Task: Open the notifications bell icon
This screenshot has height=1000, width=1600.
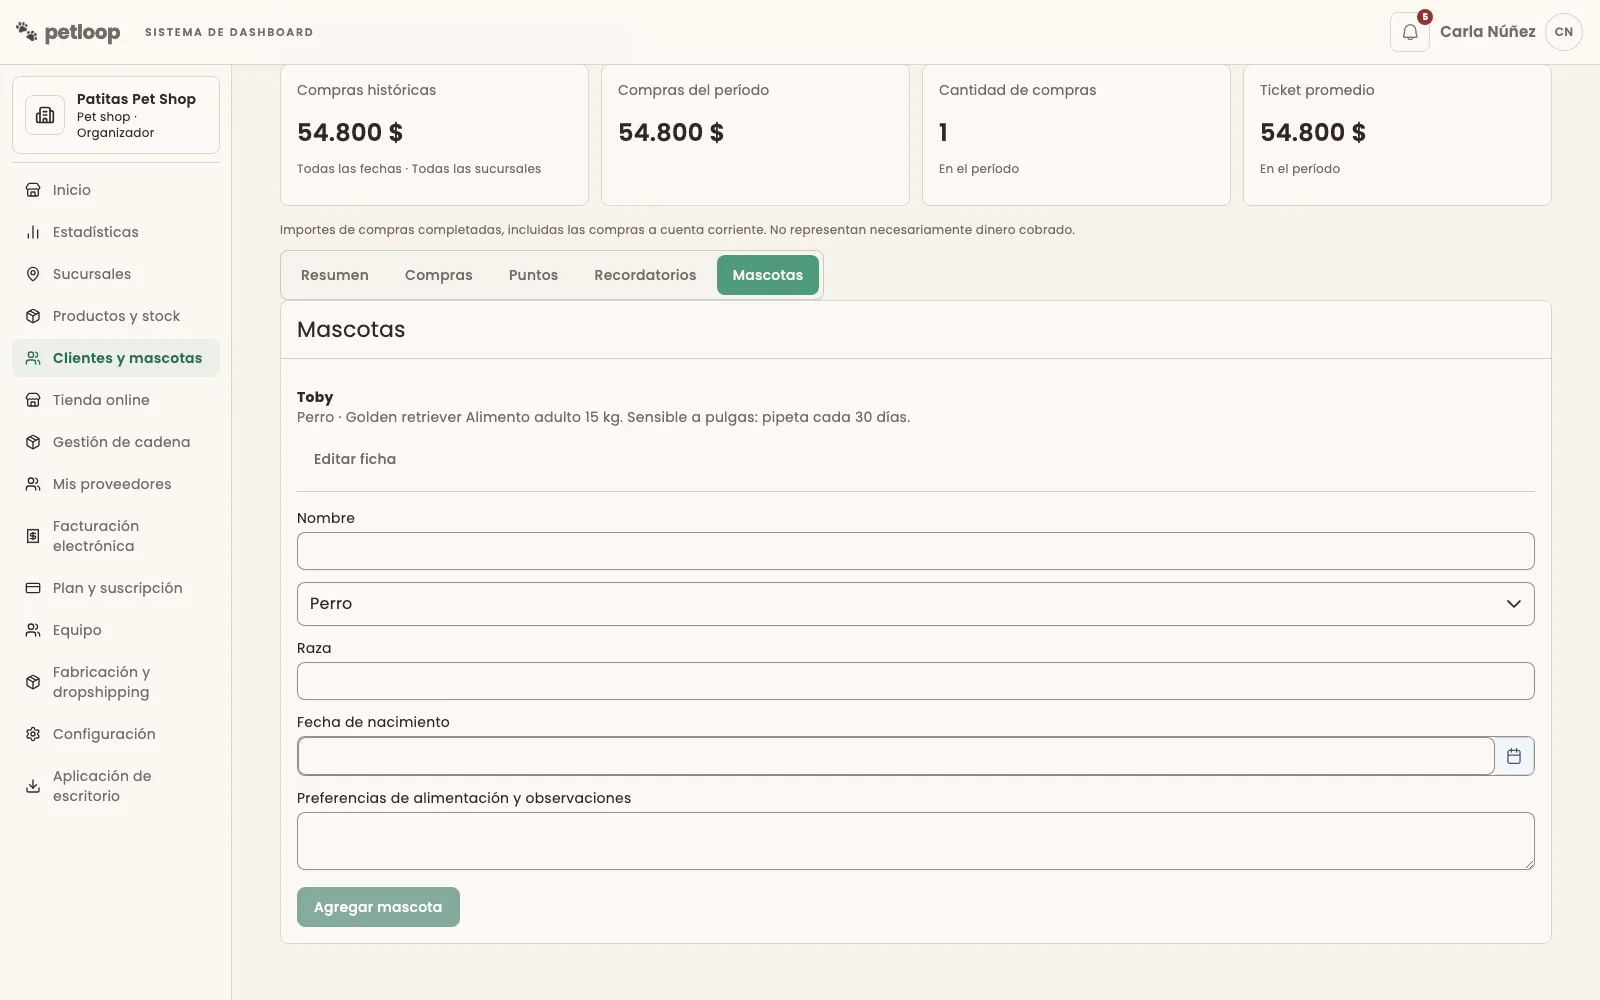Action: point(1409,32)
